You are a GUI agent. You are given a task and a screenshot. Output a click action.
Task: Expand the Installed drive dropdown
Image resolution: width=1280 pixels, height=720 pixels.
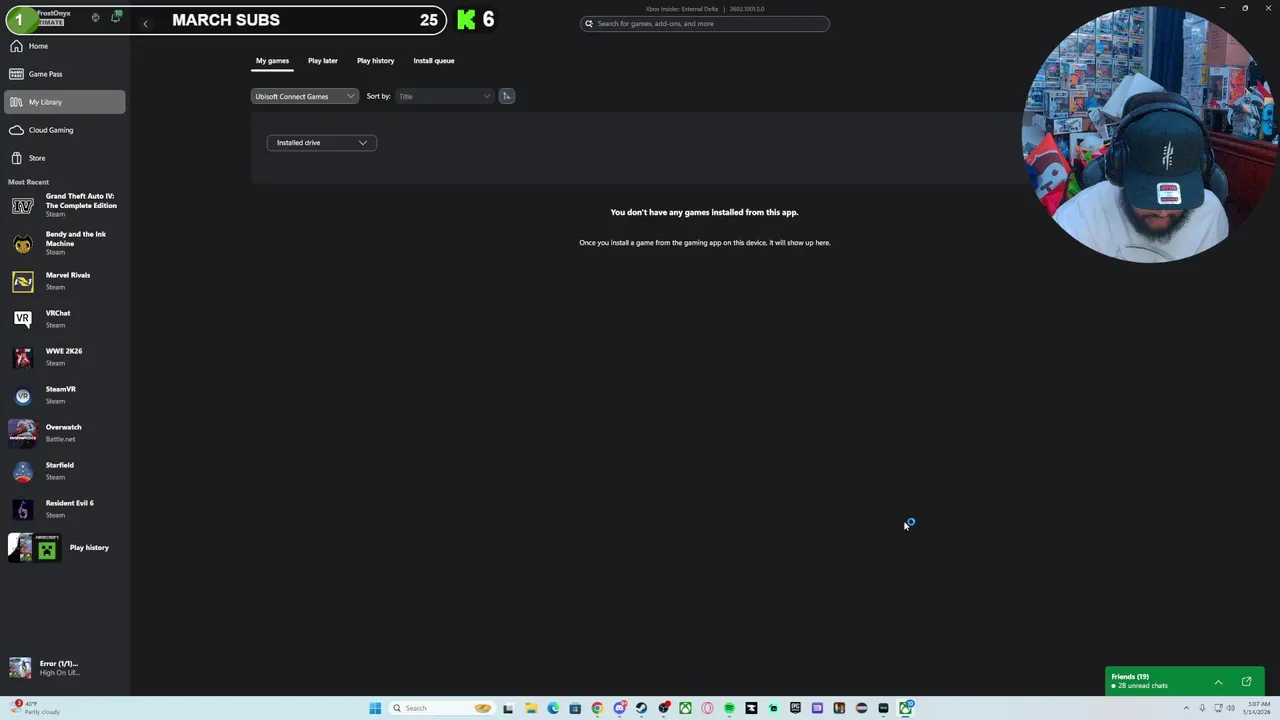[x=321, y=143]
